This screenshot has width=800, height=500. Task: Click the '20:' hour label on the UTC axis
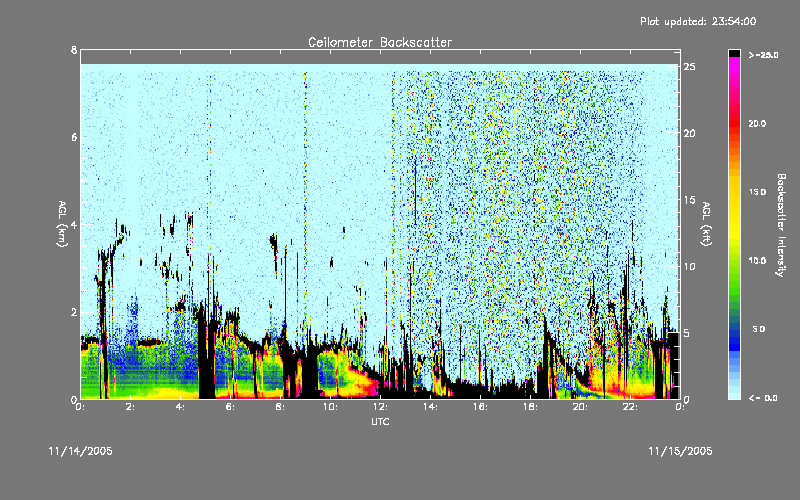tap(580, 407)
